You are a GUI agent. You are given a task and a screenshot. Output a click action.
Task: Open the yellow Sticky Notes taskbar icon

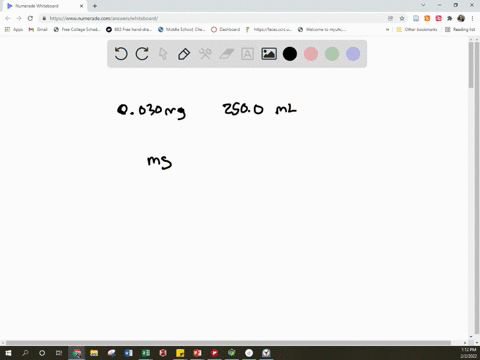(180, 353)
